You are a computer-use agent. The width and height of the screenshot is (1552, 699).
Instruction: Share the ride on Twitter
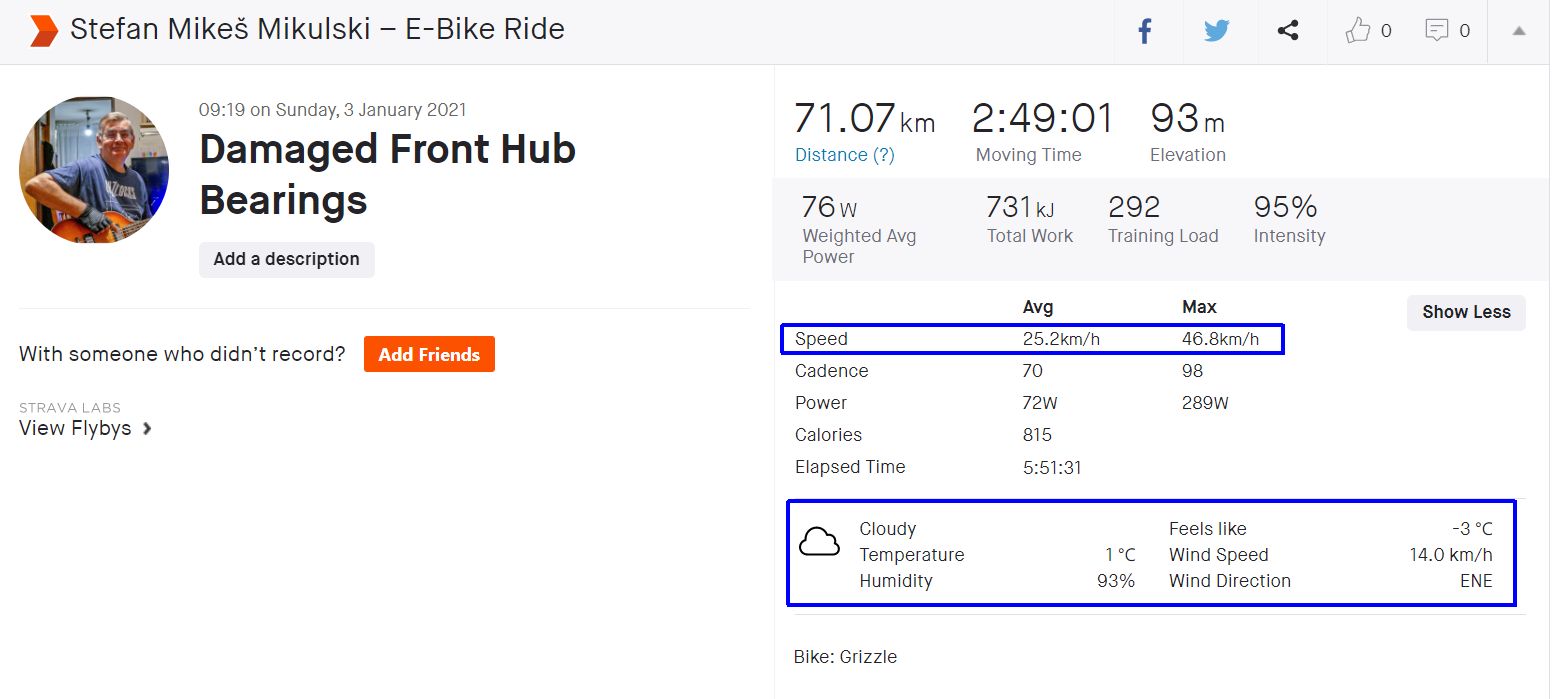coord(1216,31)
